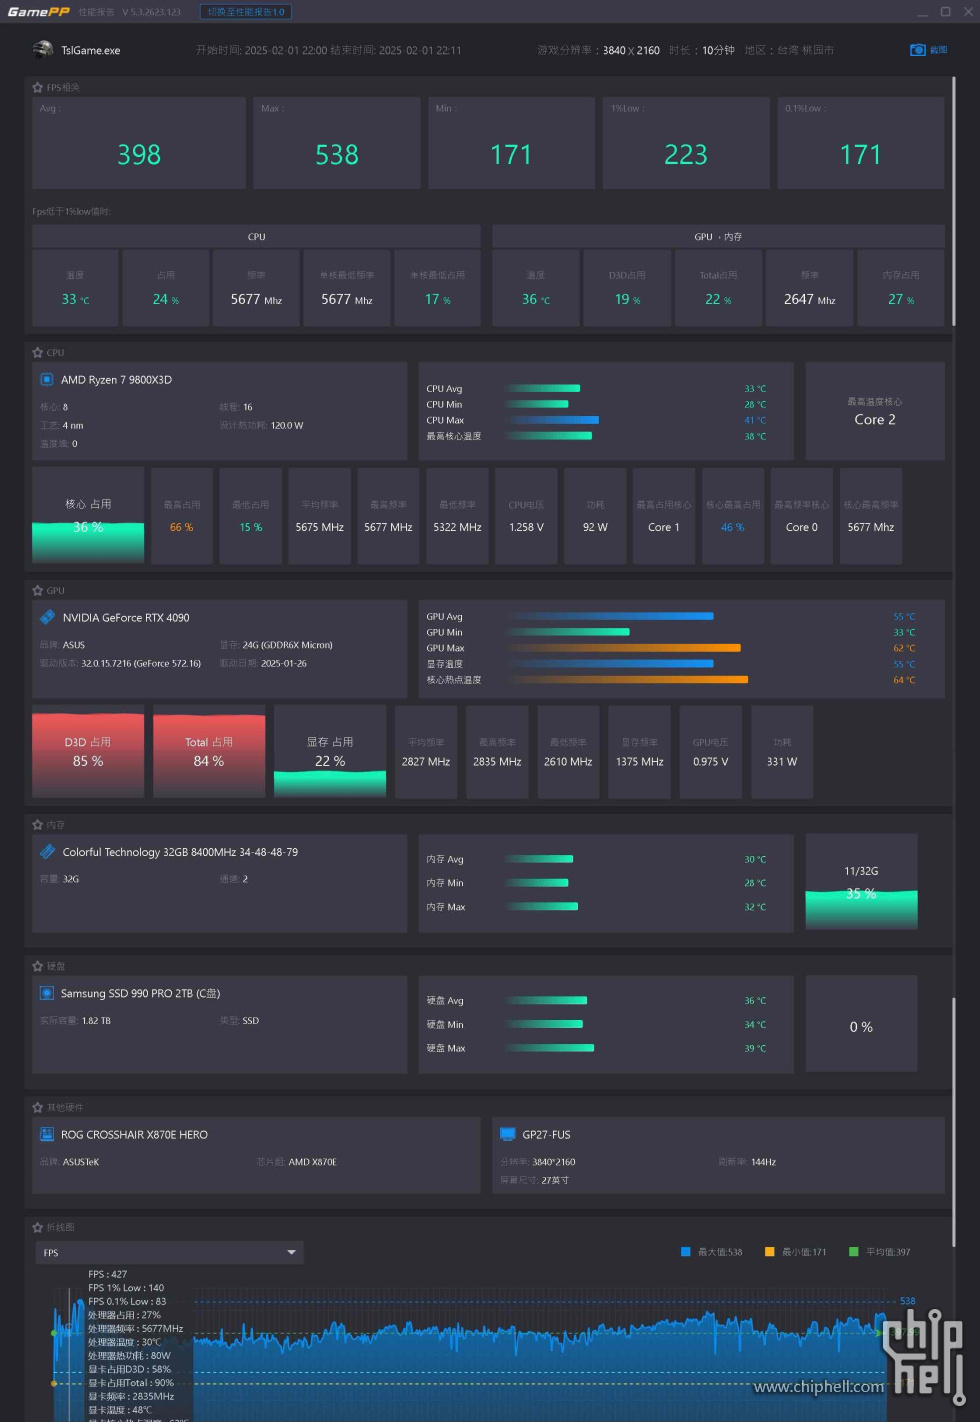The image size is (980, 1422).
Task: Click the GPU temperature 36 °C tile
Action: [536, 288]
